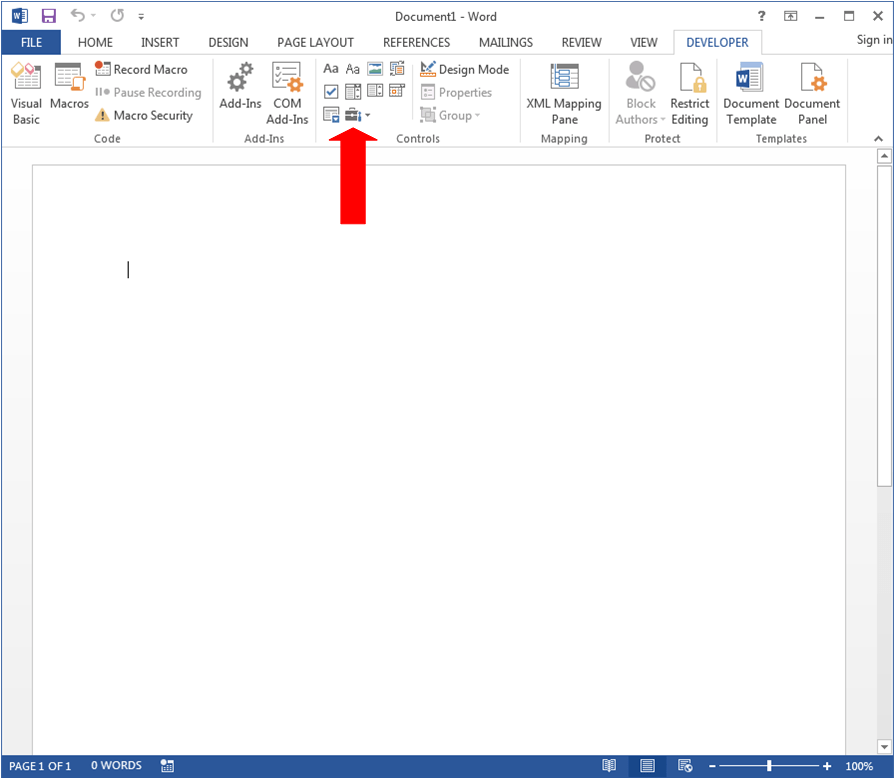
Task: Customize Quick Access Toolbar dropdown
Action: (x=141, y=17)
